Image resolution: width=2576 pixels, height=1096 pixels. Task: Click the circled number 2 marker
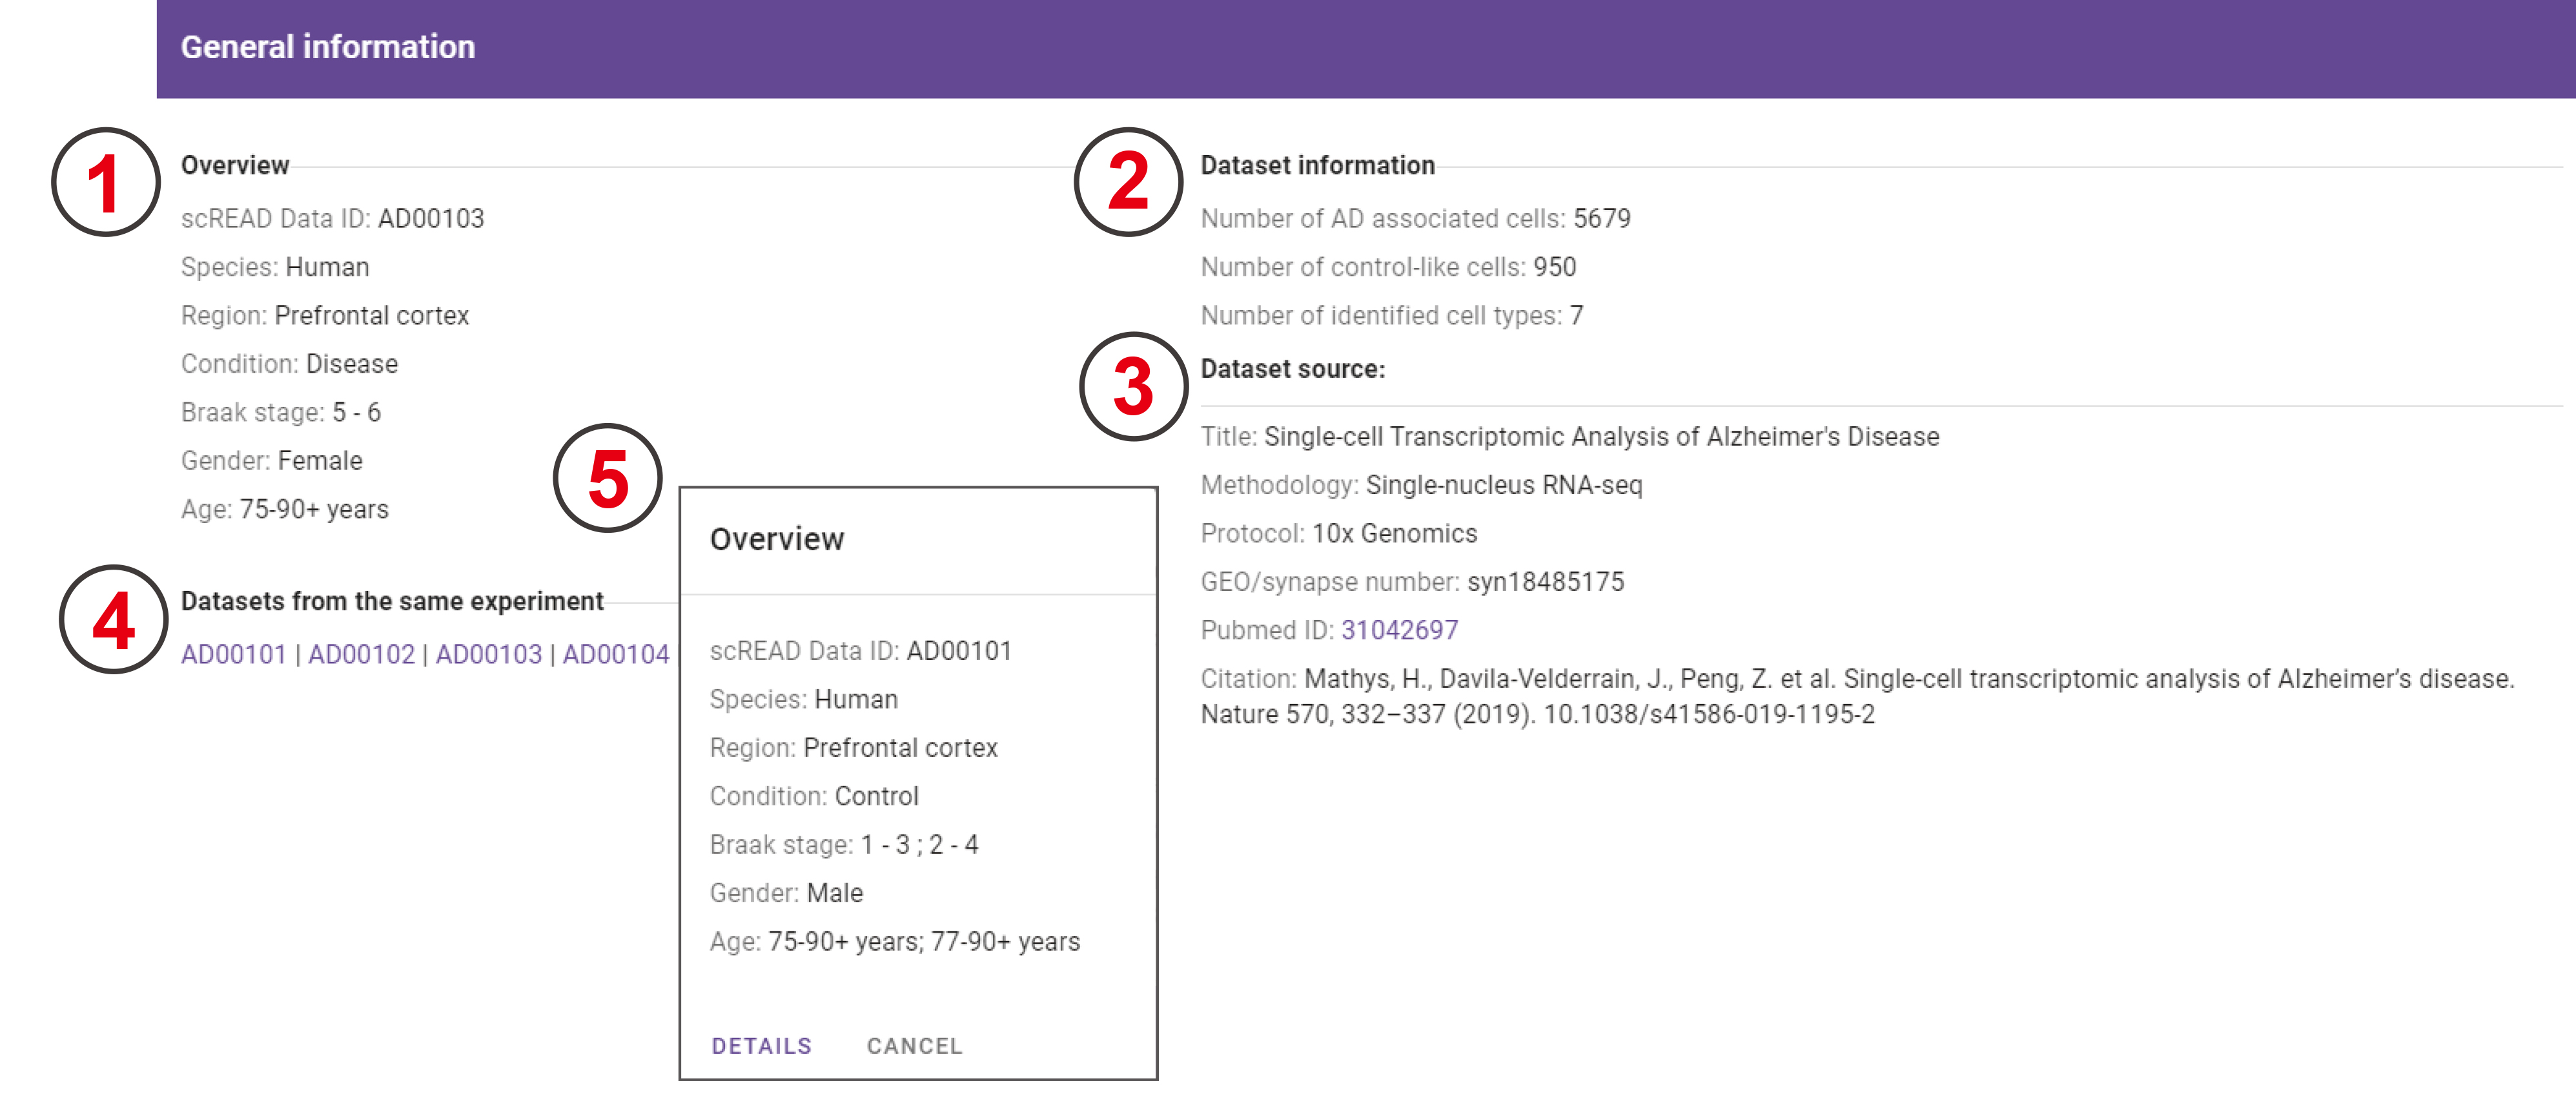pyautogui.click(x=1128, y=182)
